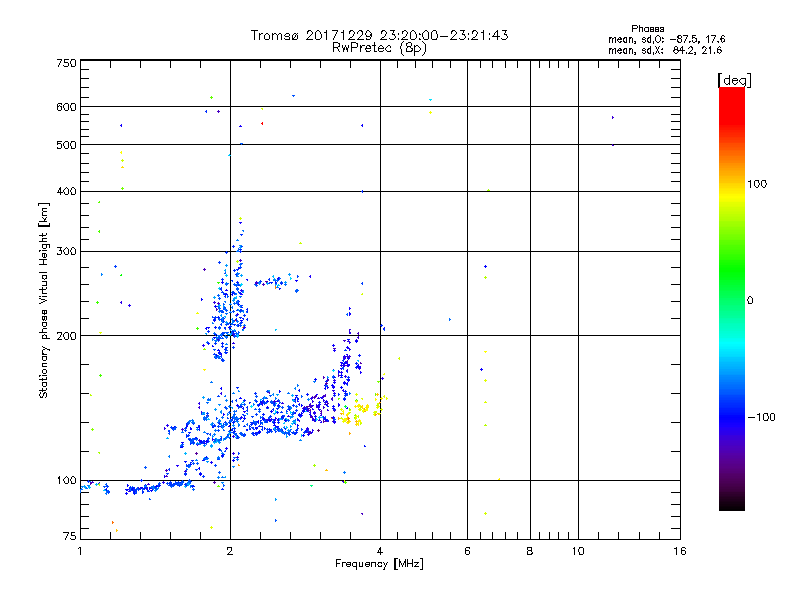Image resolution: width=800 pixels, height=600 pixels.
Task: Click the rainbow phase color bar
Action: click(x=732, y=298)
